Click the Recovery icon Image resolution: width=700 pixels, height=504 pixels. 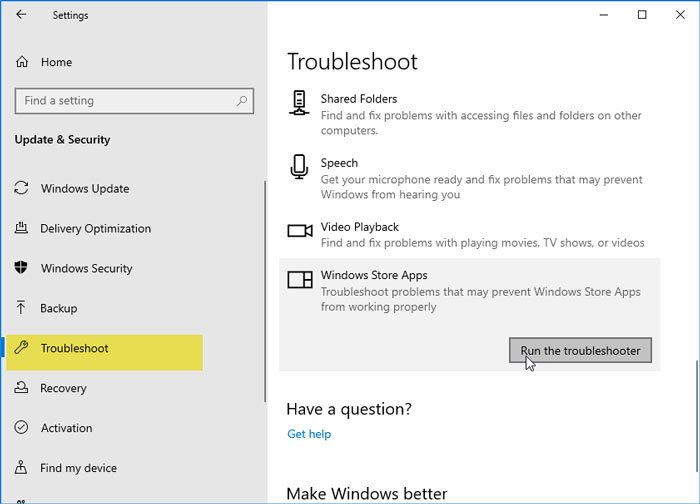point(21,387)
